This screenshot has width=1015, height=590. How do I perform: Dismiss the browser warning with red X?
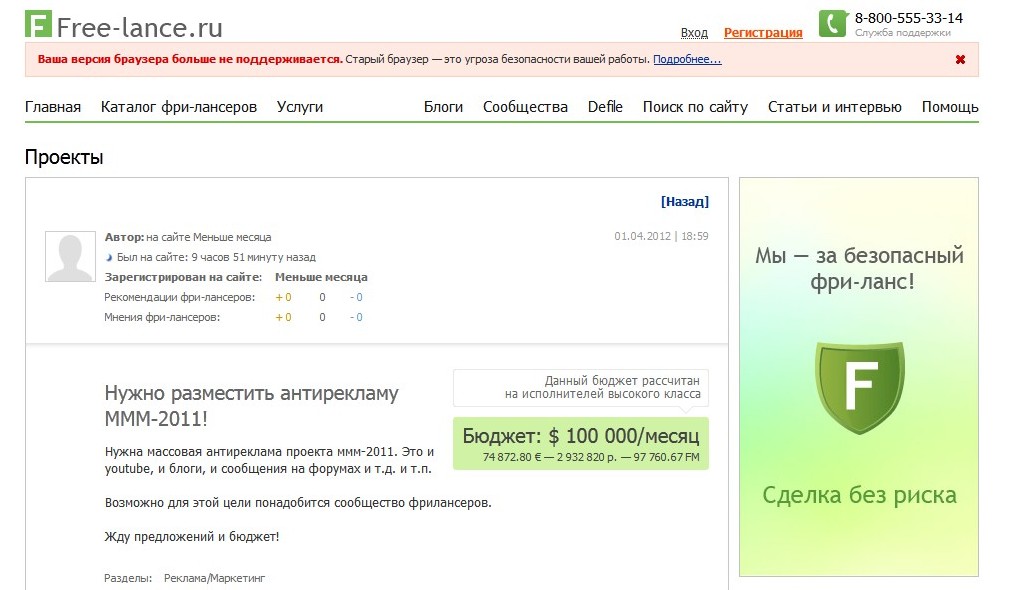(960, 60)
